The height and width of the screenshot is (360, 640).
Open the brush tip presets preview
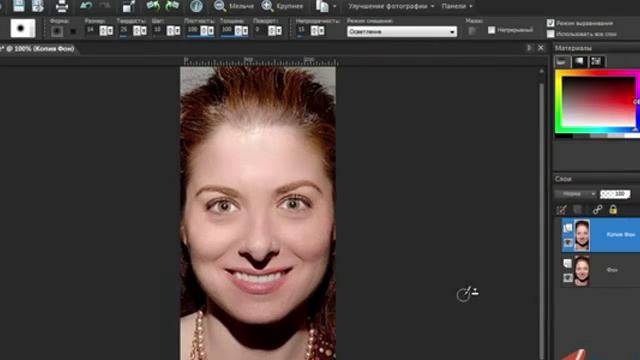(x=22, y=29)
